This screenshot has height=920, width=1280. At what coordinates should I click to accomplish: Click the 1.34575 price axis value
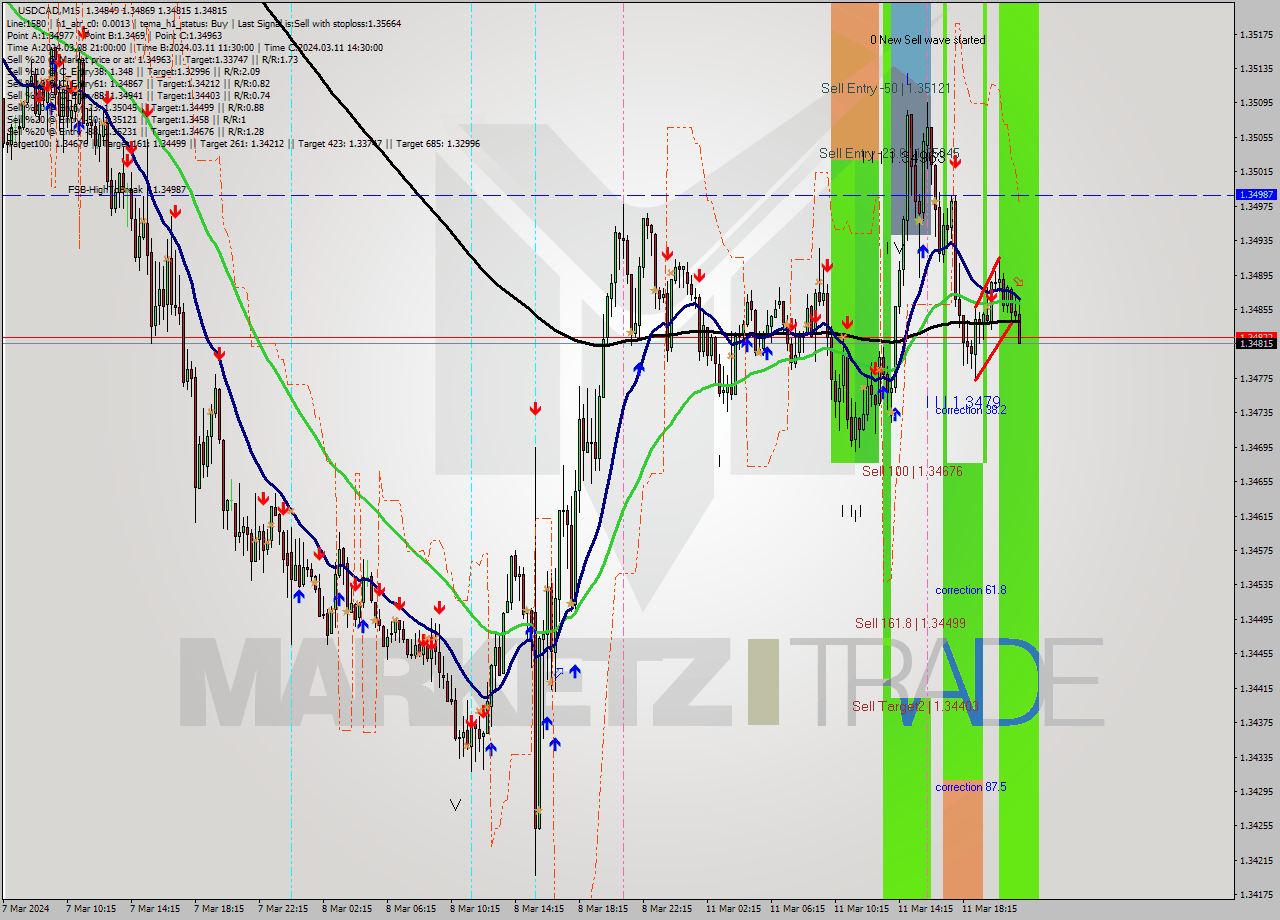pos(1256,551)
